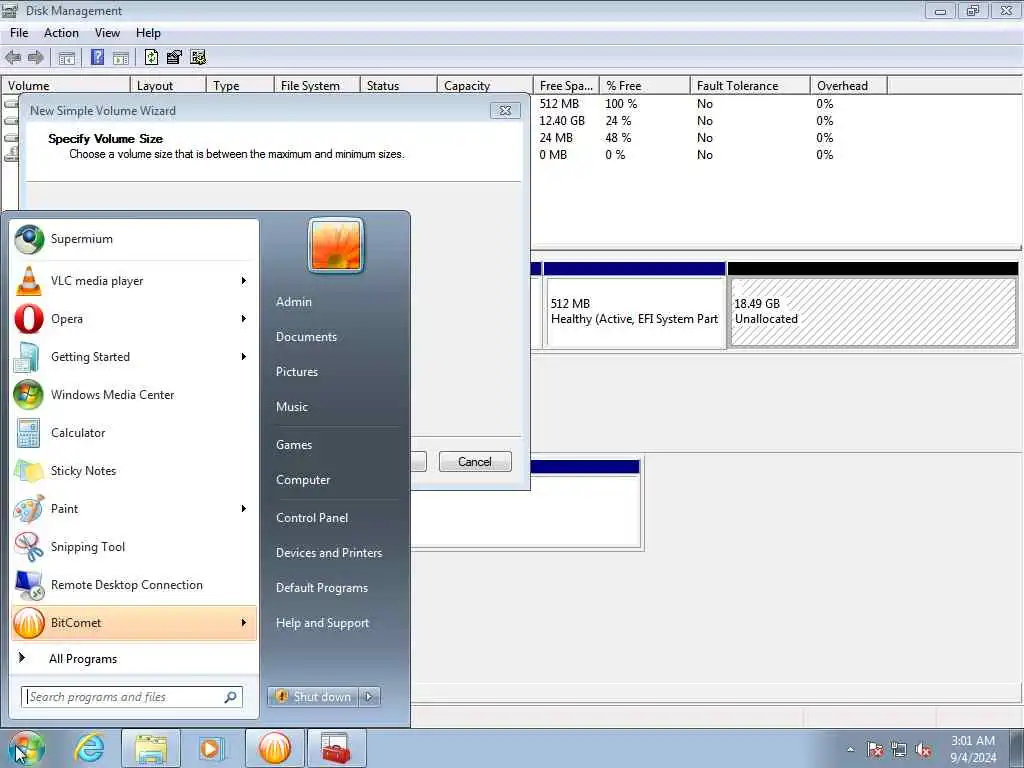1024x768 pixels.
Task: Switch to BitComet on the taskbar
Action: click(x=275, y=748)
